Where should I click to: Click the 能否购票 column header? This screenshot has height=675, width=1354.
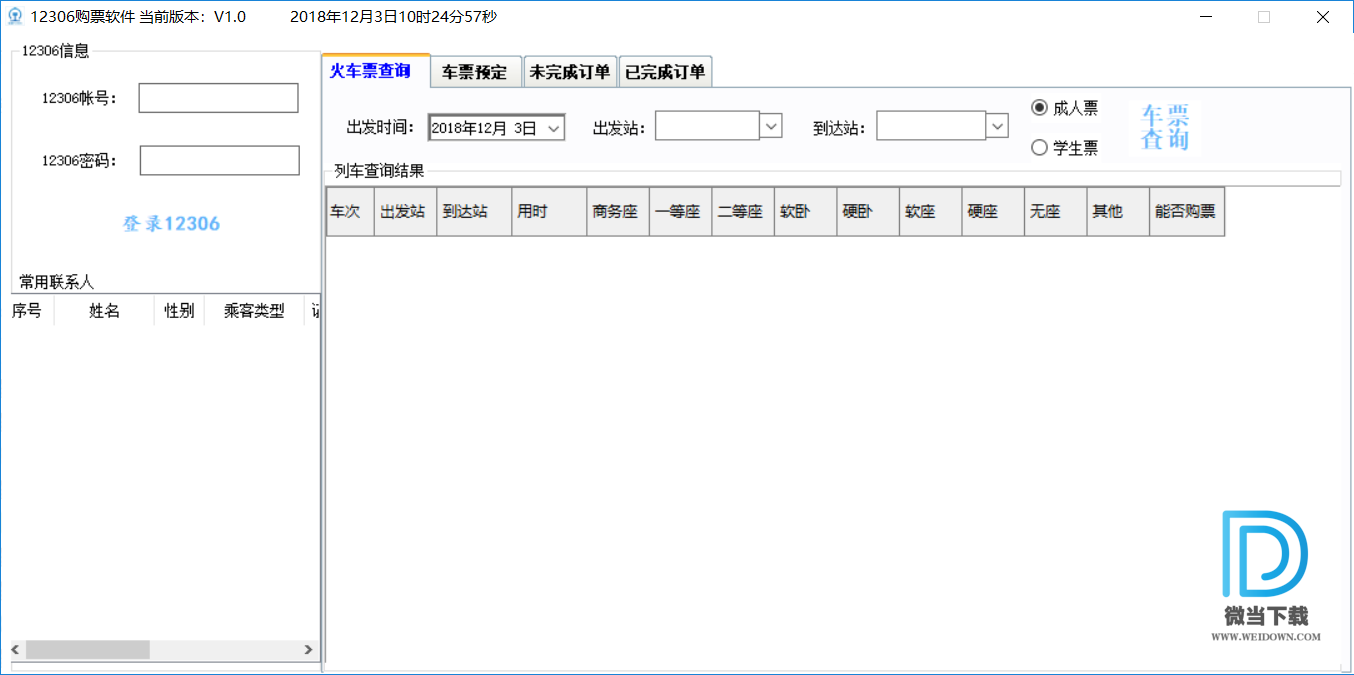click(x=1187, y=212)
